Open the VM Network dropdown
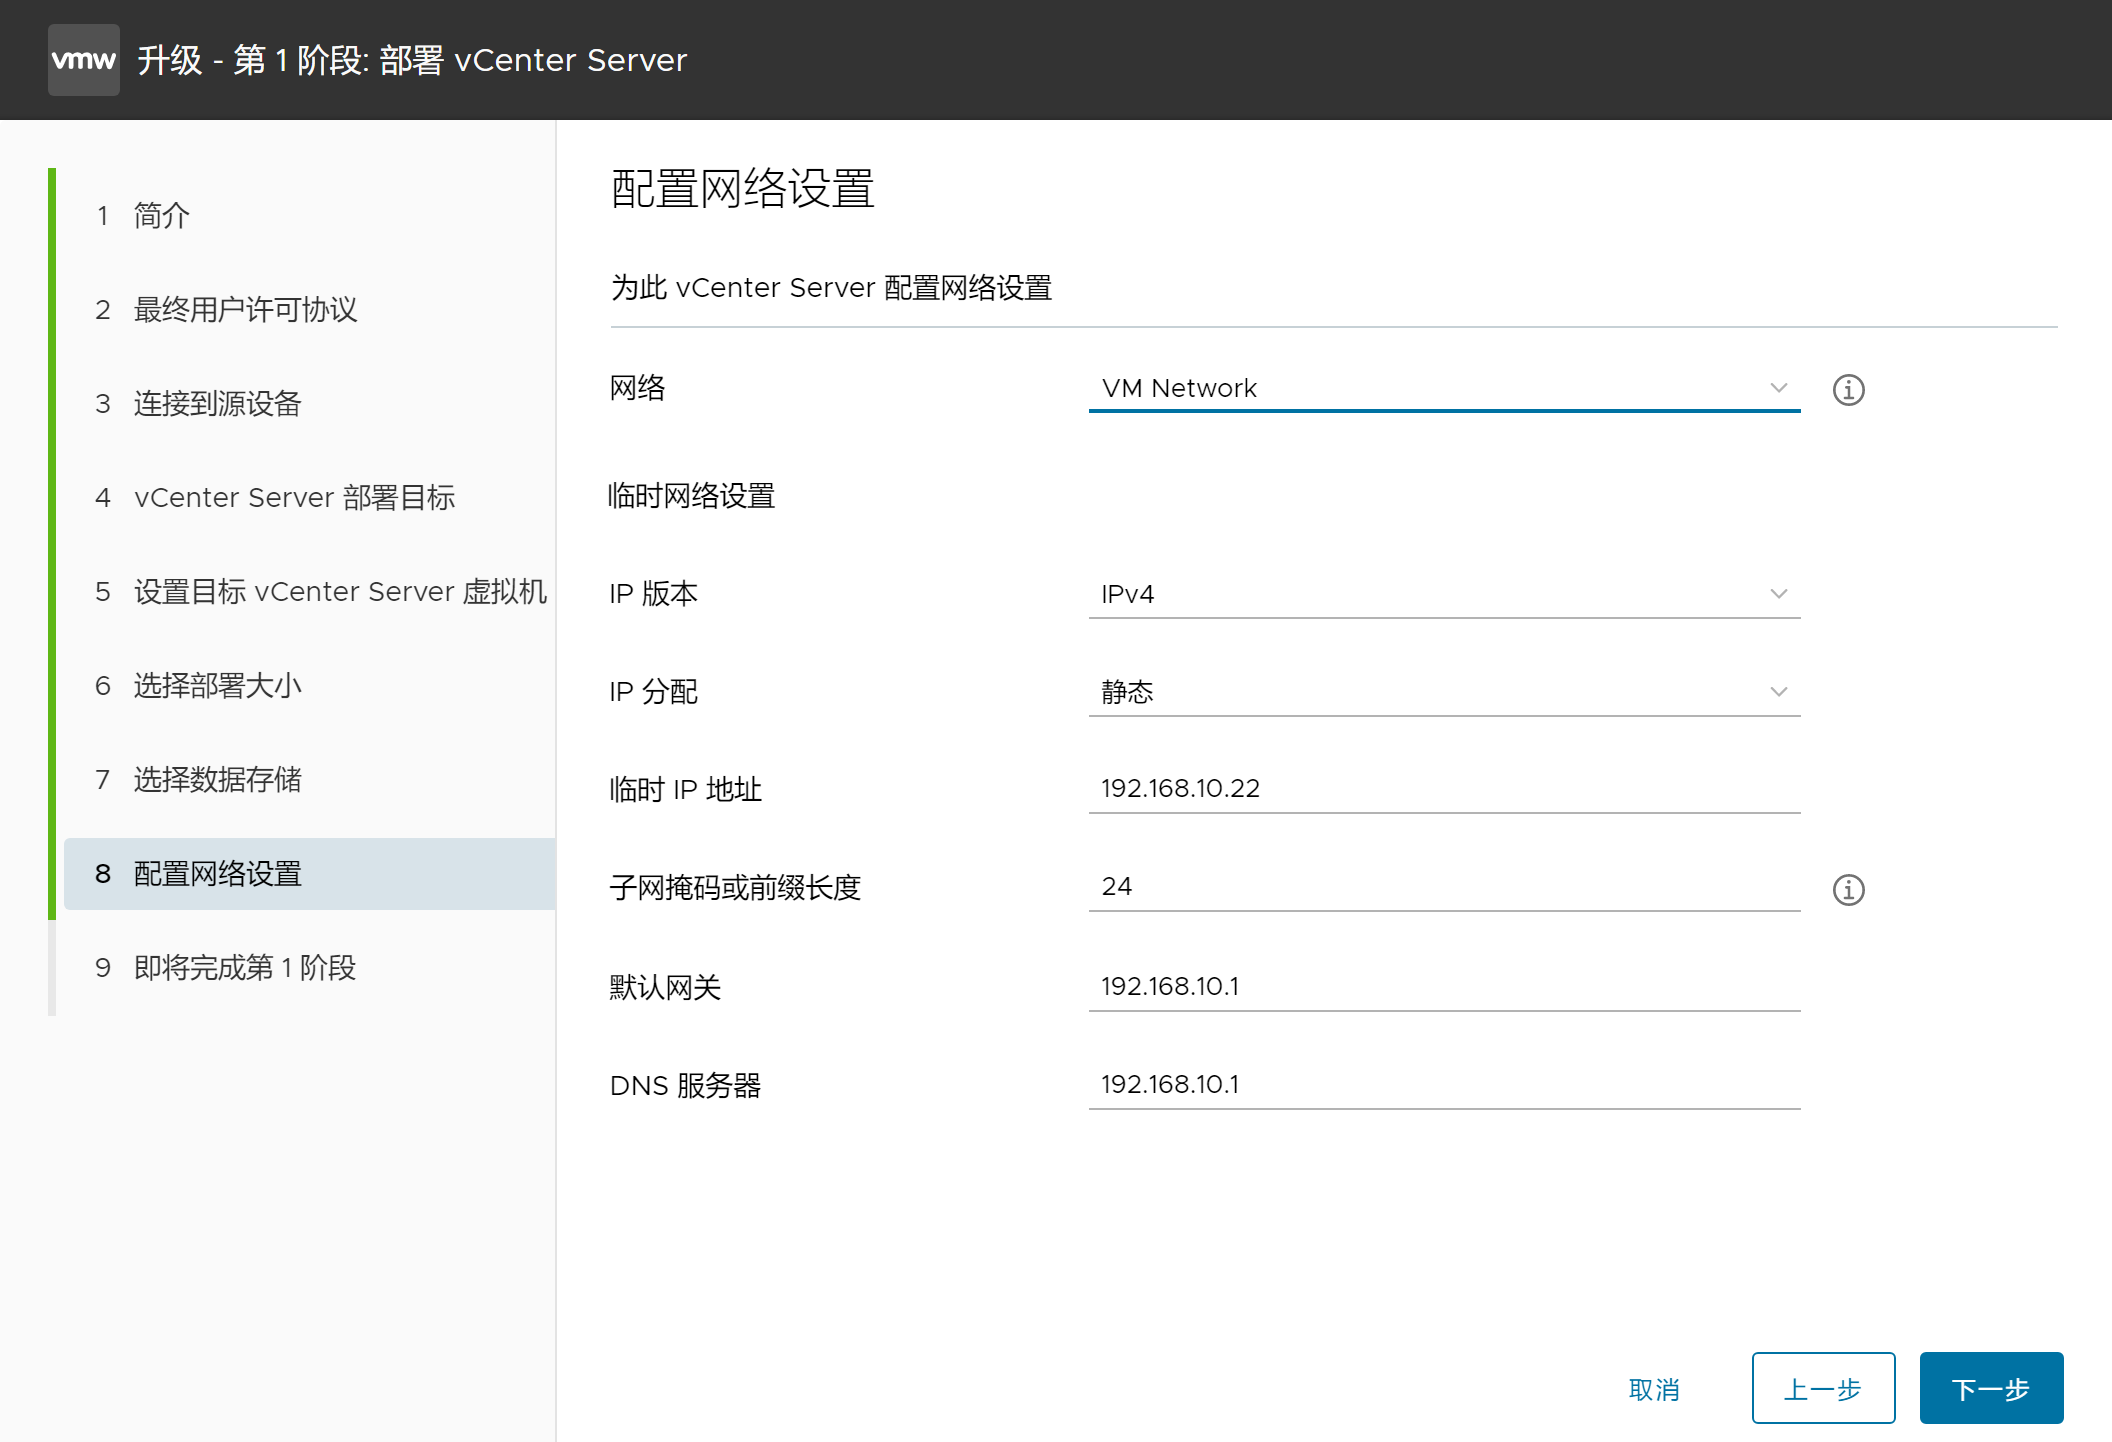This screenshot has width=2112, height=1442. coord(1444,388)
